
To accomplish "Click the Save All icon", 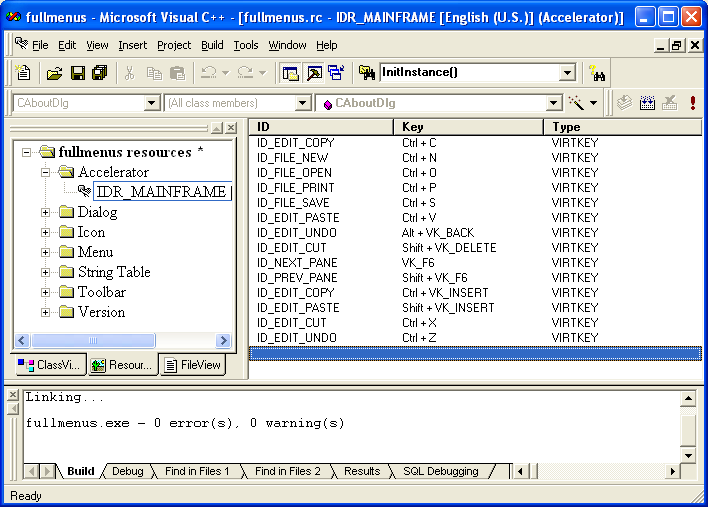I will point(99,73).
